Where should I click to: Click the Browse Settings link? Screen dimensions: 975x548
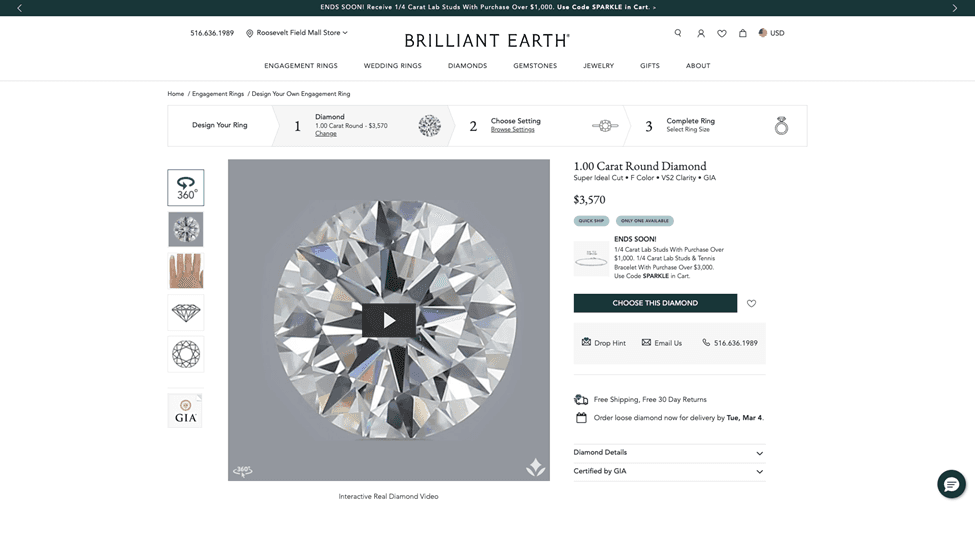pos(512,130)
